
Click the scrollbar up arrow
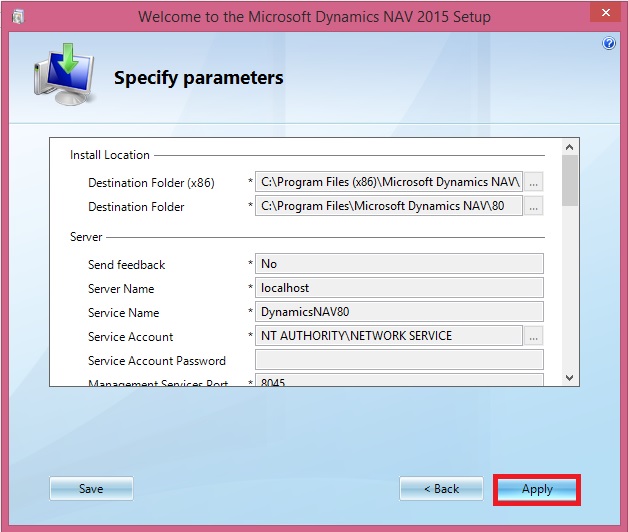coord(569,146)
